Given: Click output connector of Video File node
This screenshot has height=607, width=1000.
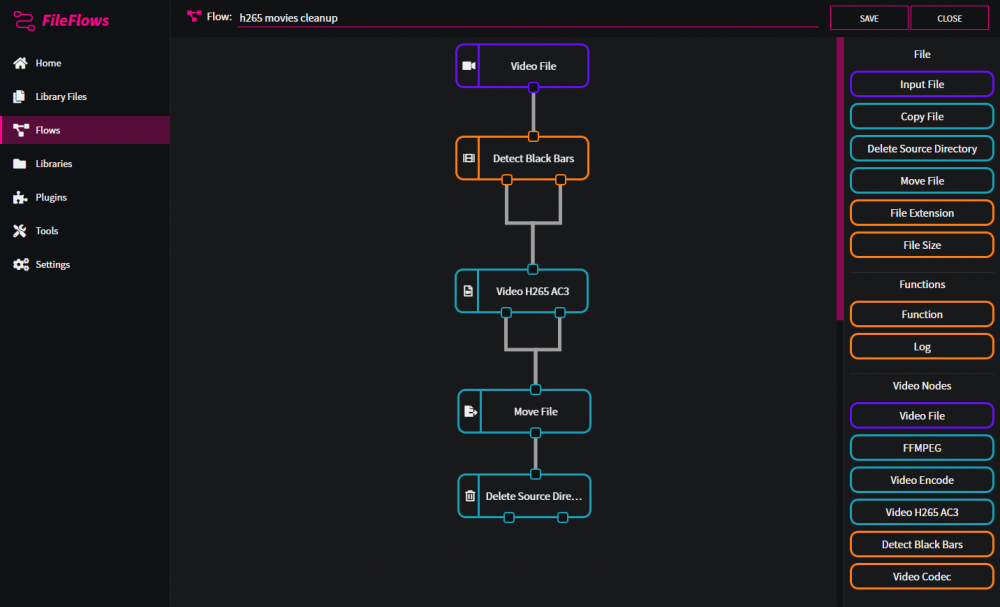Looking at the screenshot, I should [533, 87].
